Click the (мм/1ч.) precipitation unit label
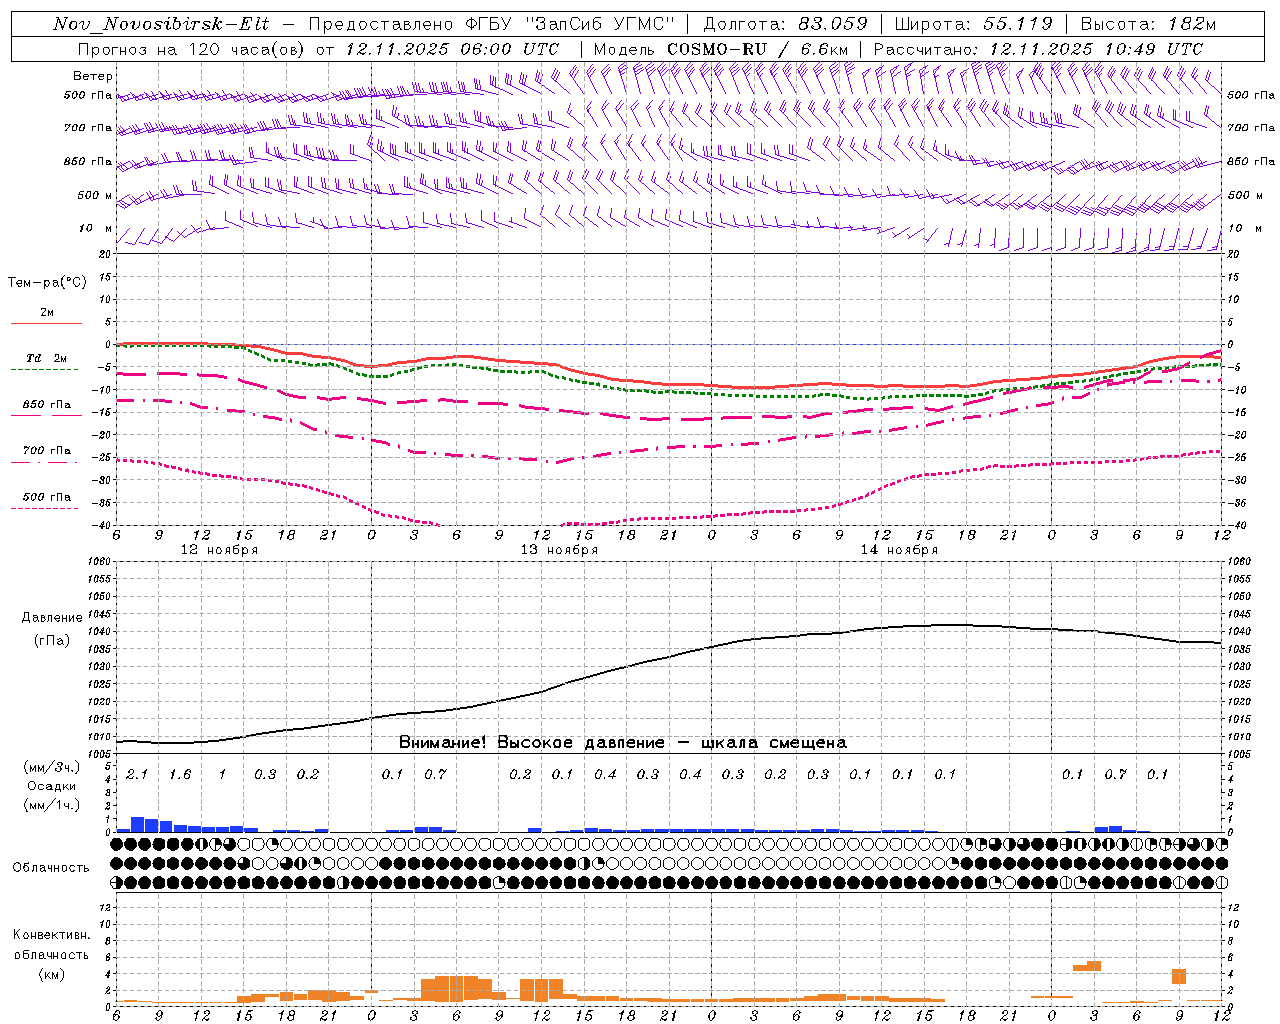Viewport: 1280px width, 1024px height. (x=52, y=805)
